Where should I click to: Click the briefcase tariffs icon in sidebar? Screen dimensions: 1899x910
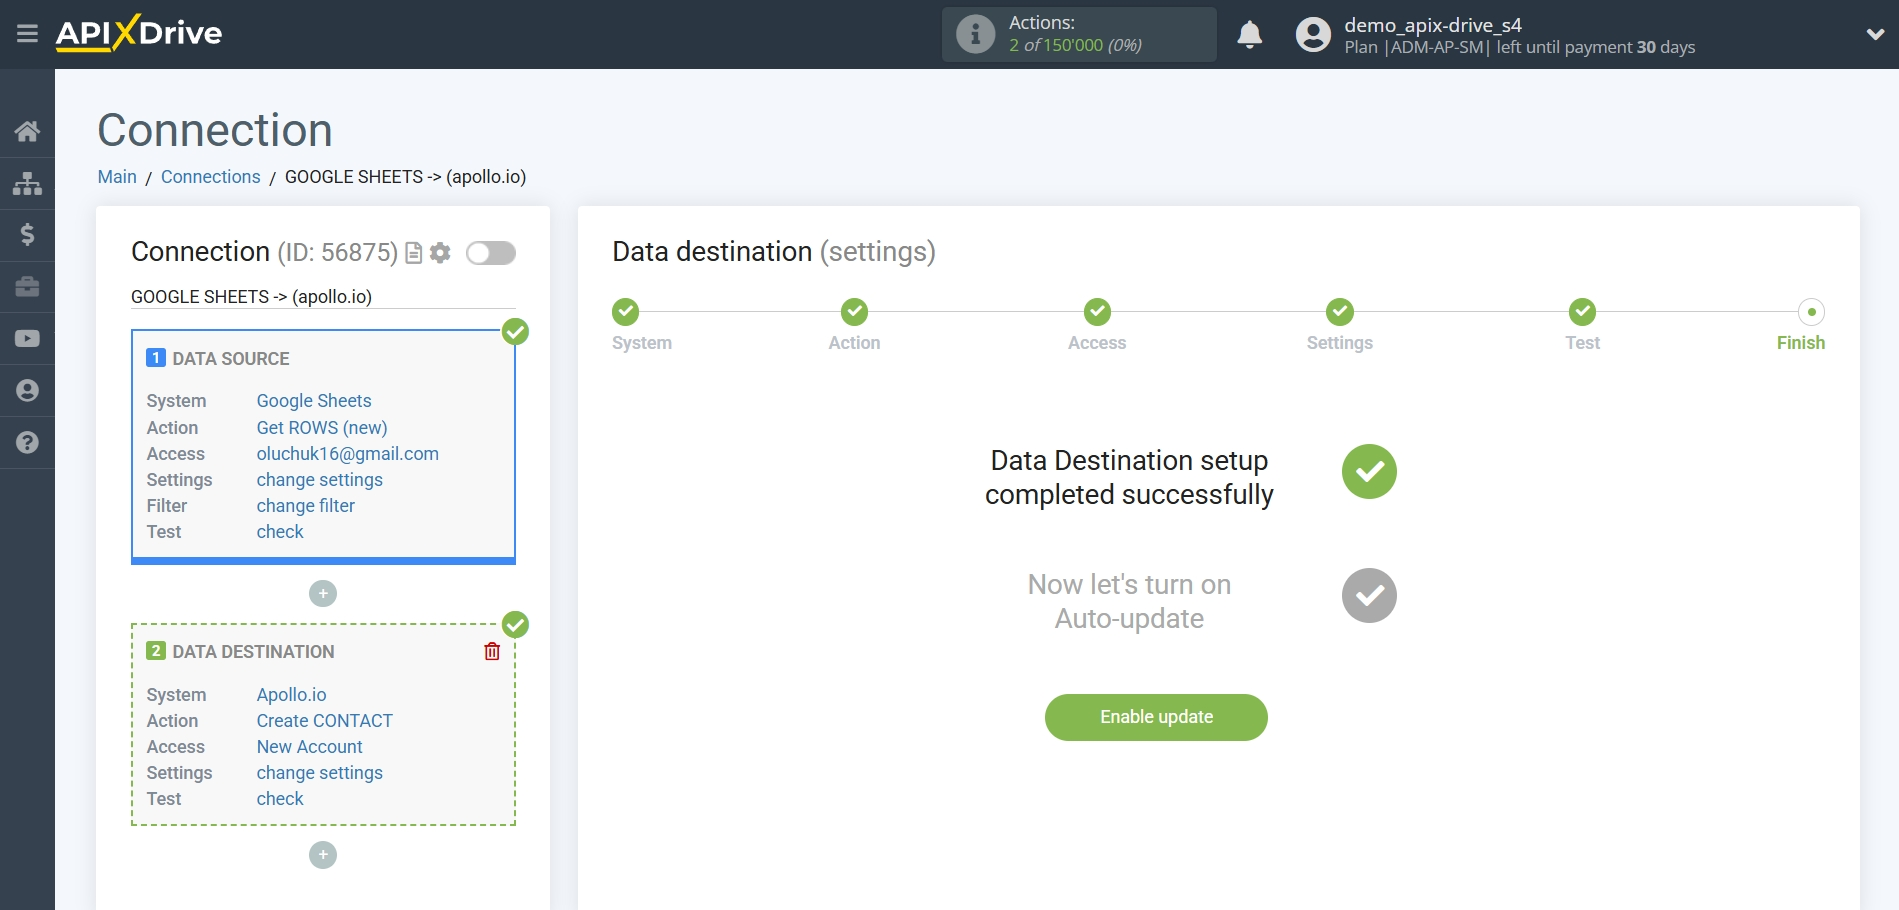(27, 287)
